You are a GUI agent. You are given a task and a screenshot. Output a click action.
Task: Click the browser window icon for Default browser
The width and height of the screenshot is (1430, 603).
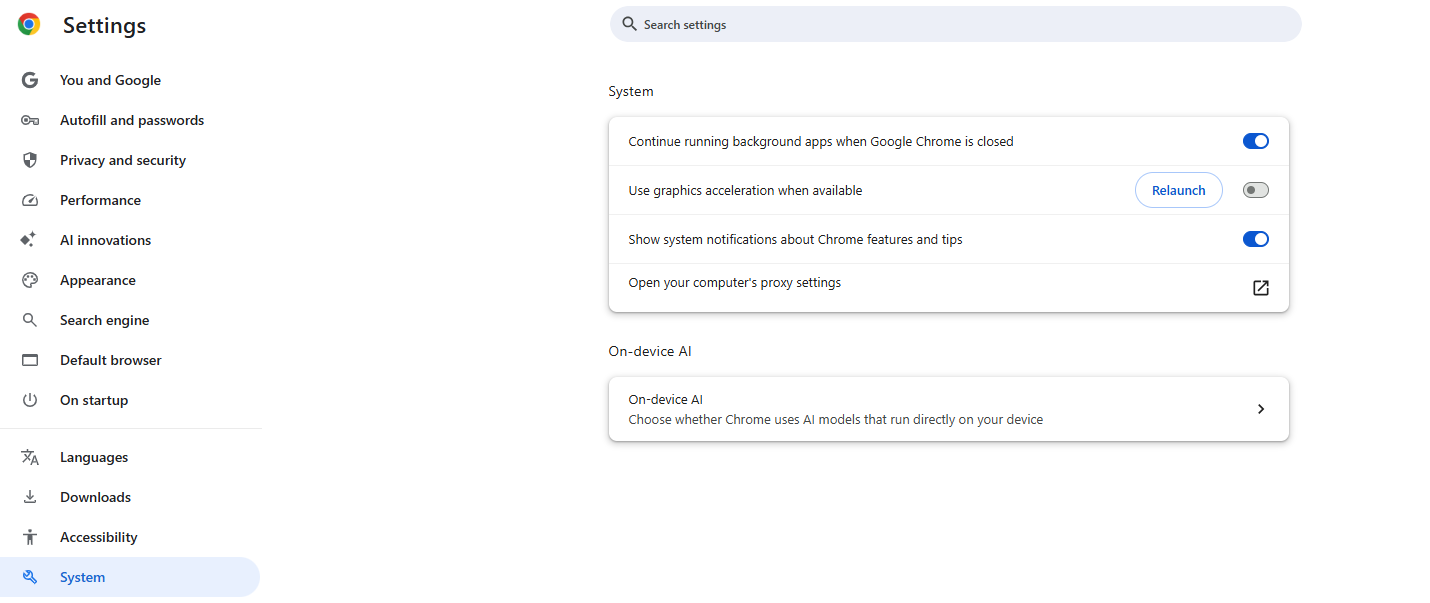coord(30,360)
